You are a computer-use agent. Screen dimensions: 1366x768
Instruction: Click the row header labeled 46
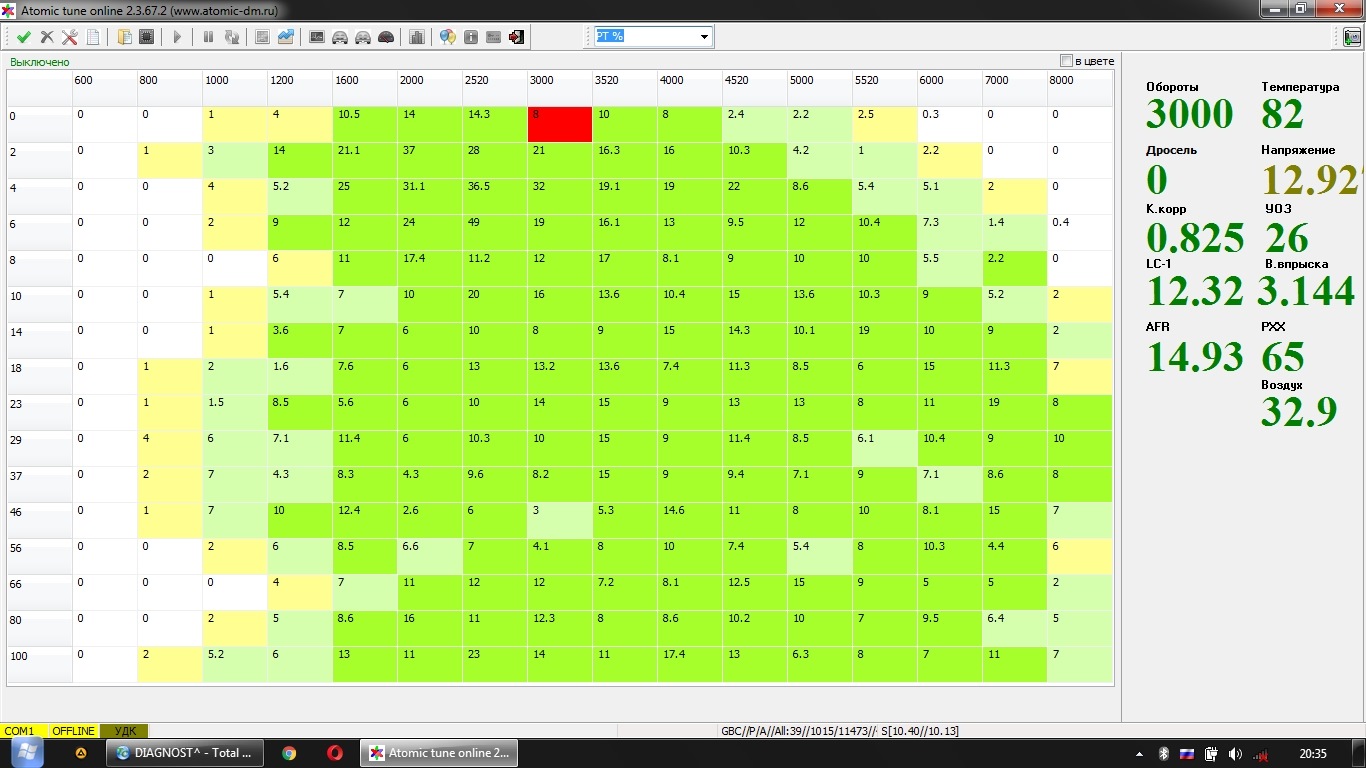(x=40, y=520)
